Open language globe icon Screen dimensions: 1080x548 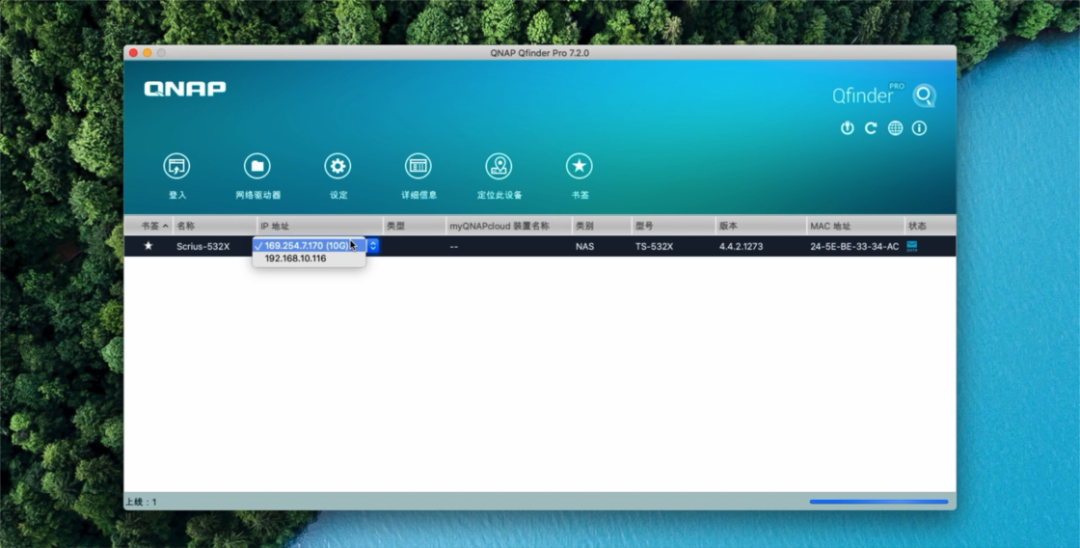895,128
